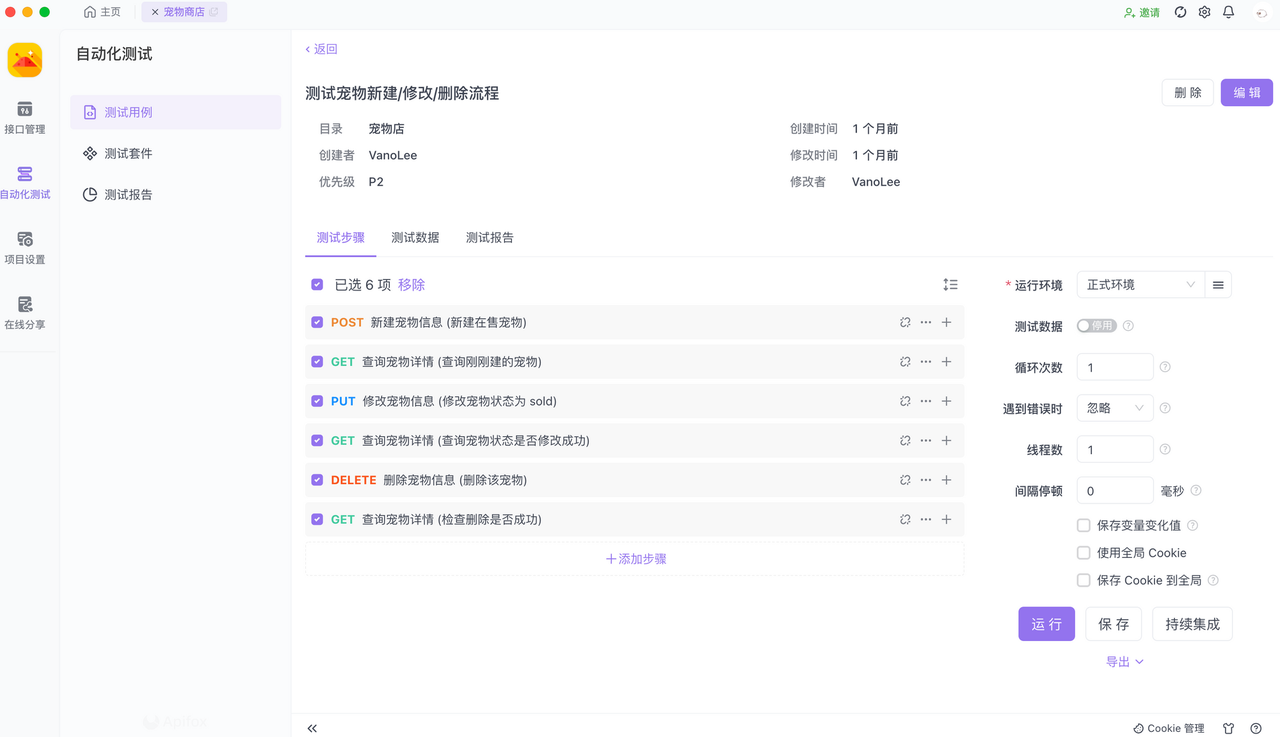1280x737 pixels.
Task: Open the settings gear in the top bar
Action: pos(1204,12)
